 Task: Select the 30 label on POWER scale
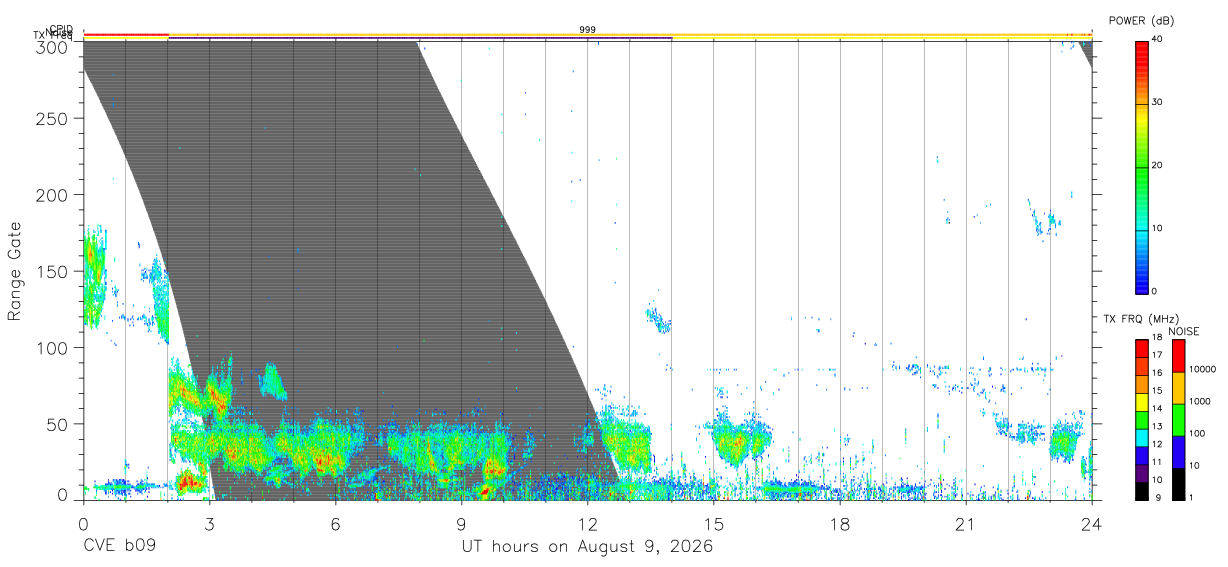pos(1157,102)
